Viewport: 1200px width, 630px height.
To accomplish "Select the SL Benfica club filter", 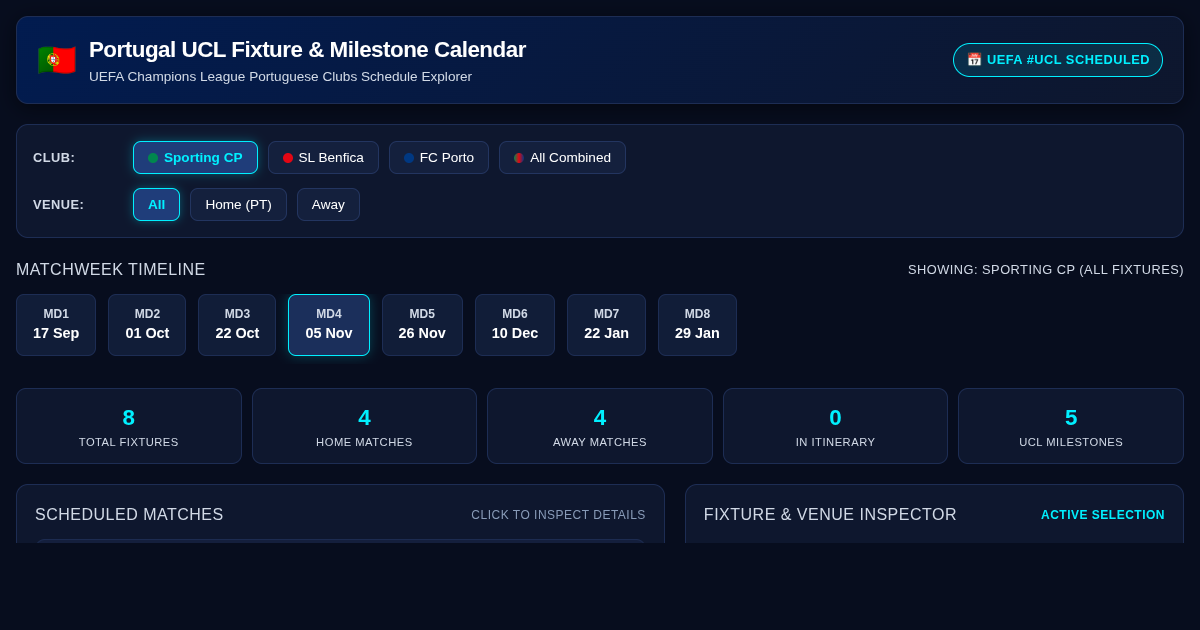I will pyautogui.click(x=323, y=157).
